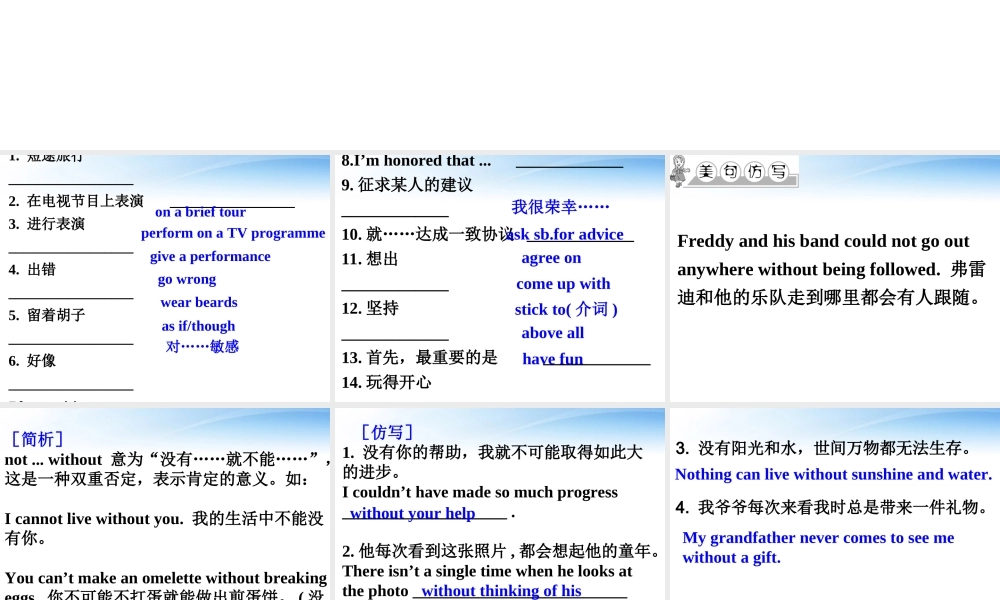The height and width of the screenshot is (600, 1000).
Task: Click the blue phrase 'go wrong'
Action: [x=187, y=279]
